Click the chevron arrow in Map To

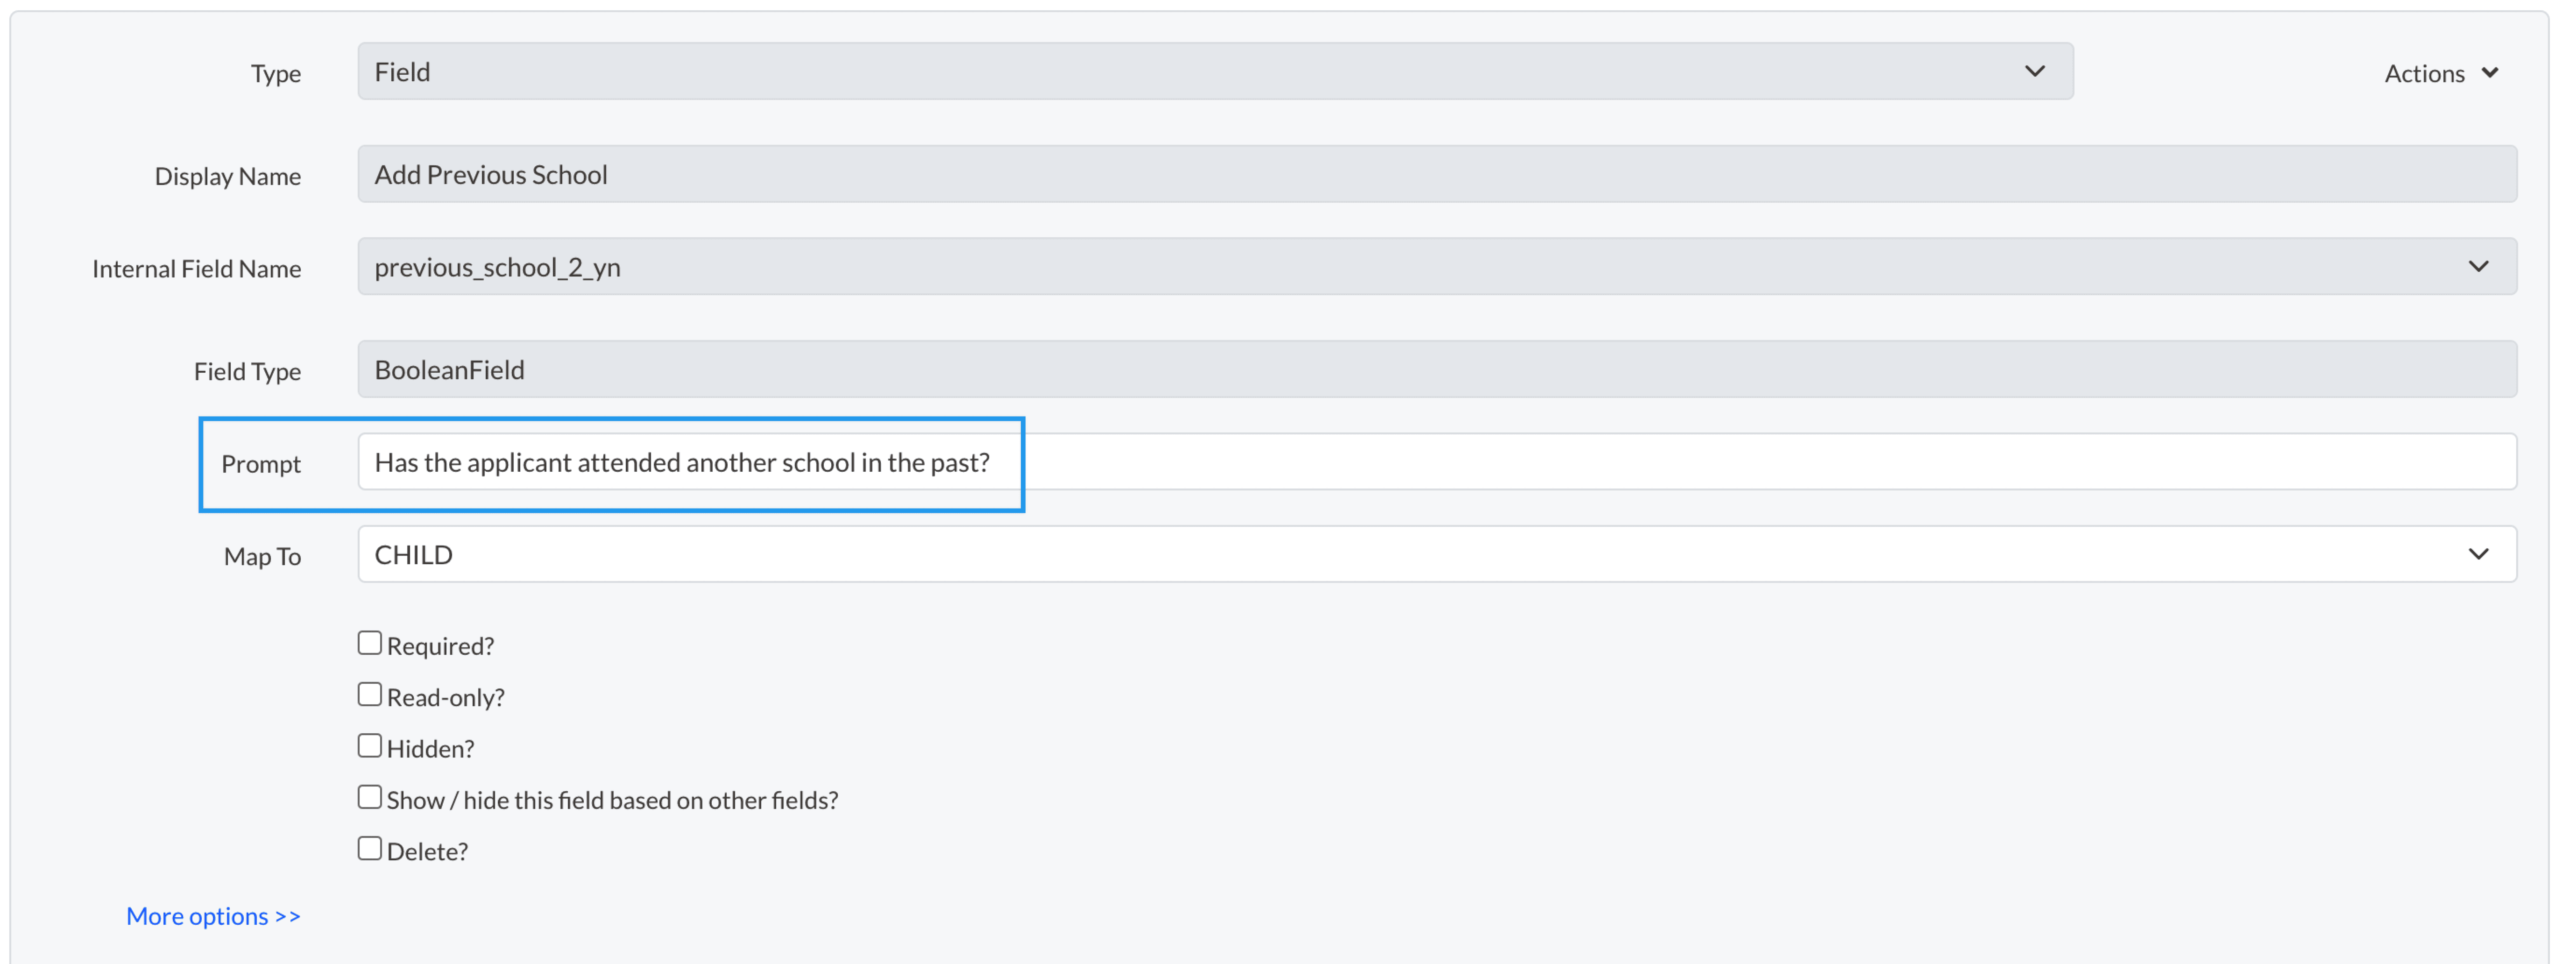point(2478,555)
